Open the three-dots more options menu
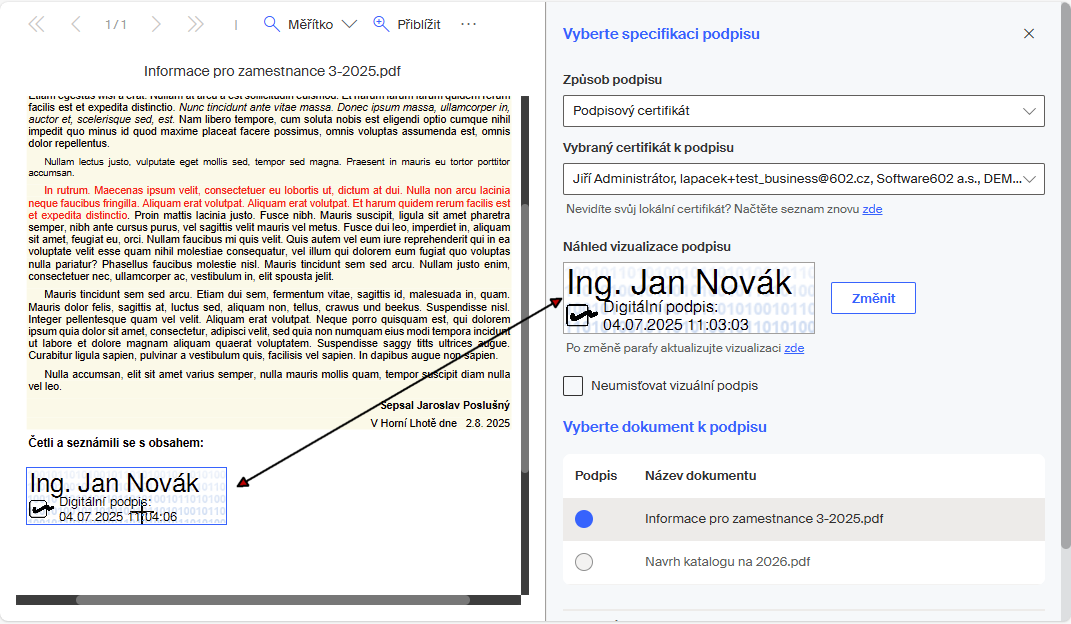Viewport: 1071px width, 624px height. (x=469, y=24)
